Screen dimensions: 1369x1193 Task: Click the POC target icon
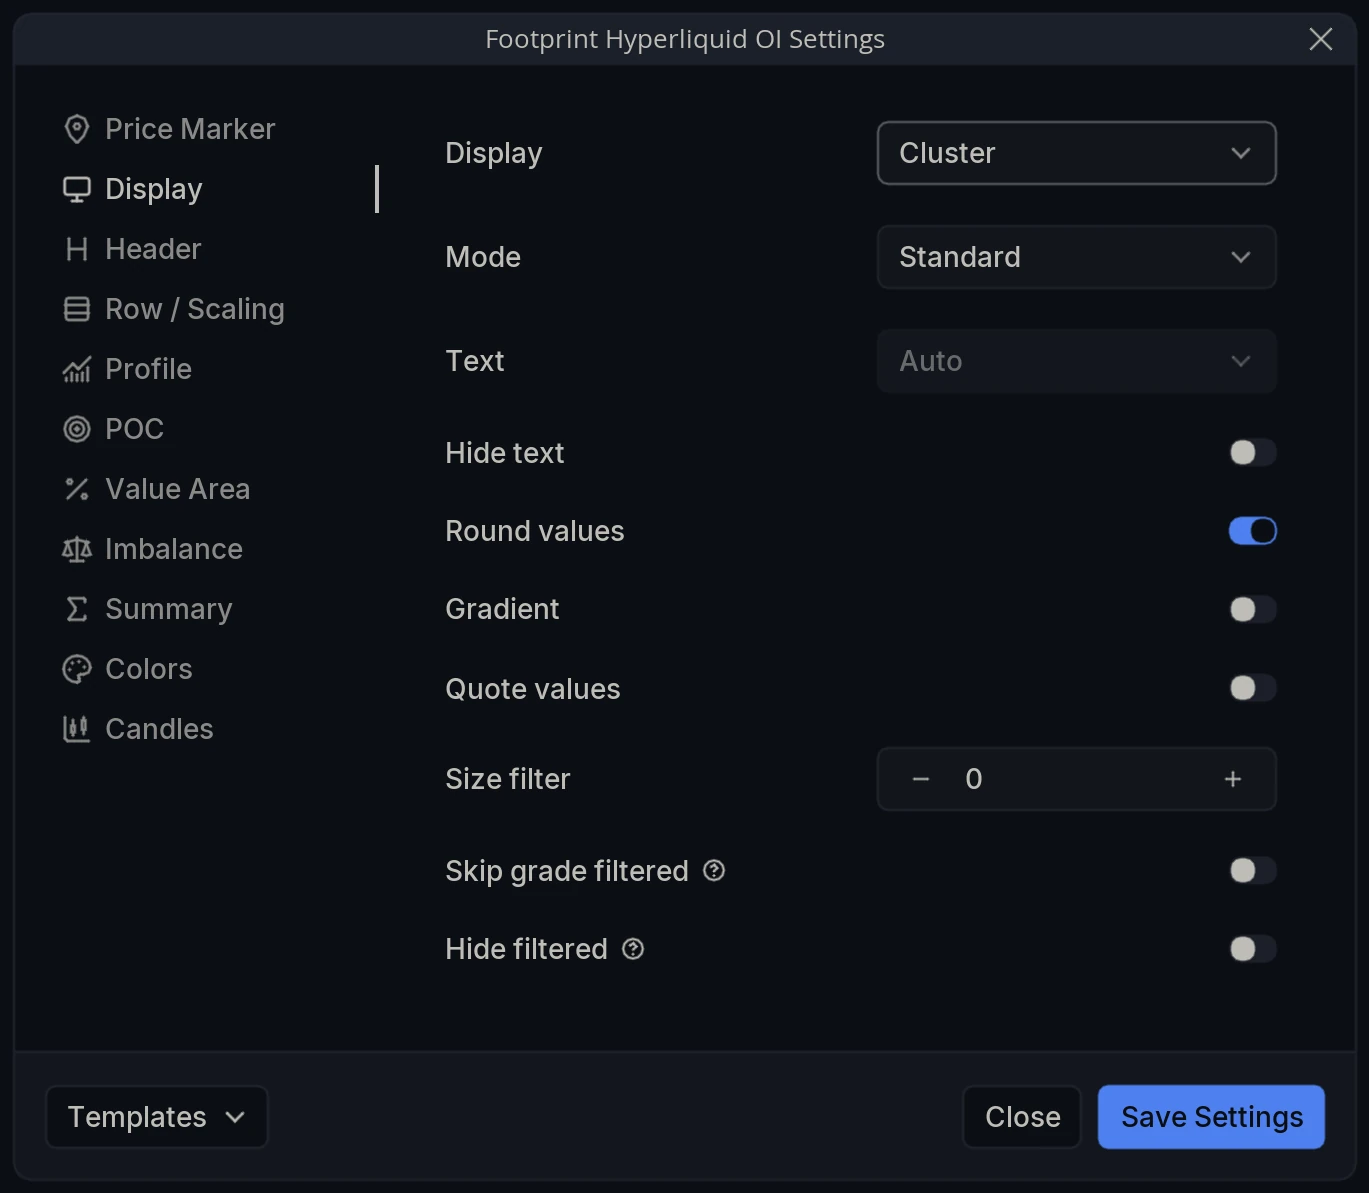pyautogui.click(x=77, y=429)
